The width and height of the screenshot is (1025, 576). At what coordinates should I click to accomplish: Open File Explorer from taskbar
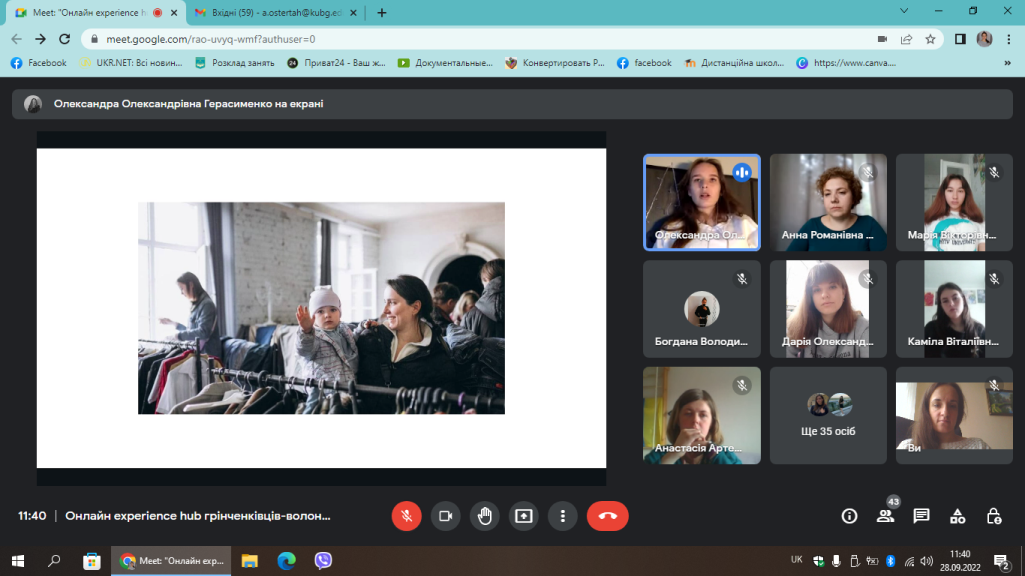click(x=250, y=561)
